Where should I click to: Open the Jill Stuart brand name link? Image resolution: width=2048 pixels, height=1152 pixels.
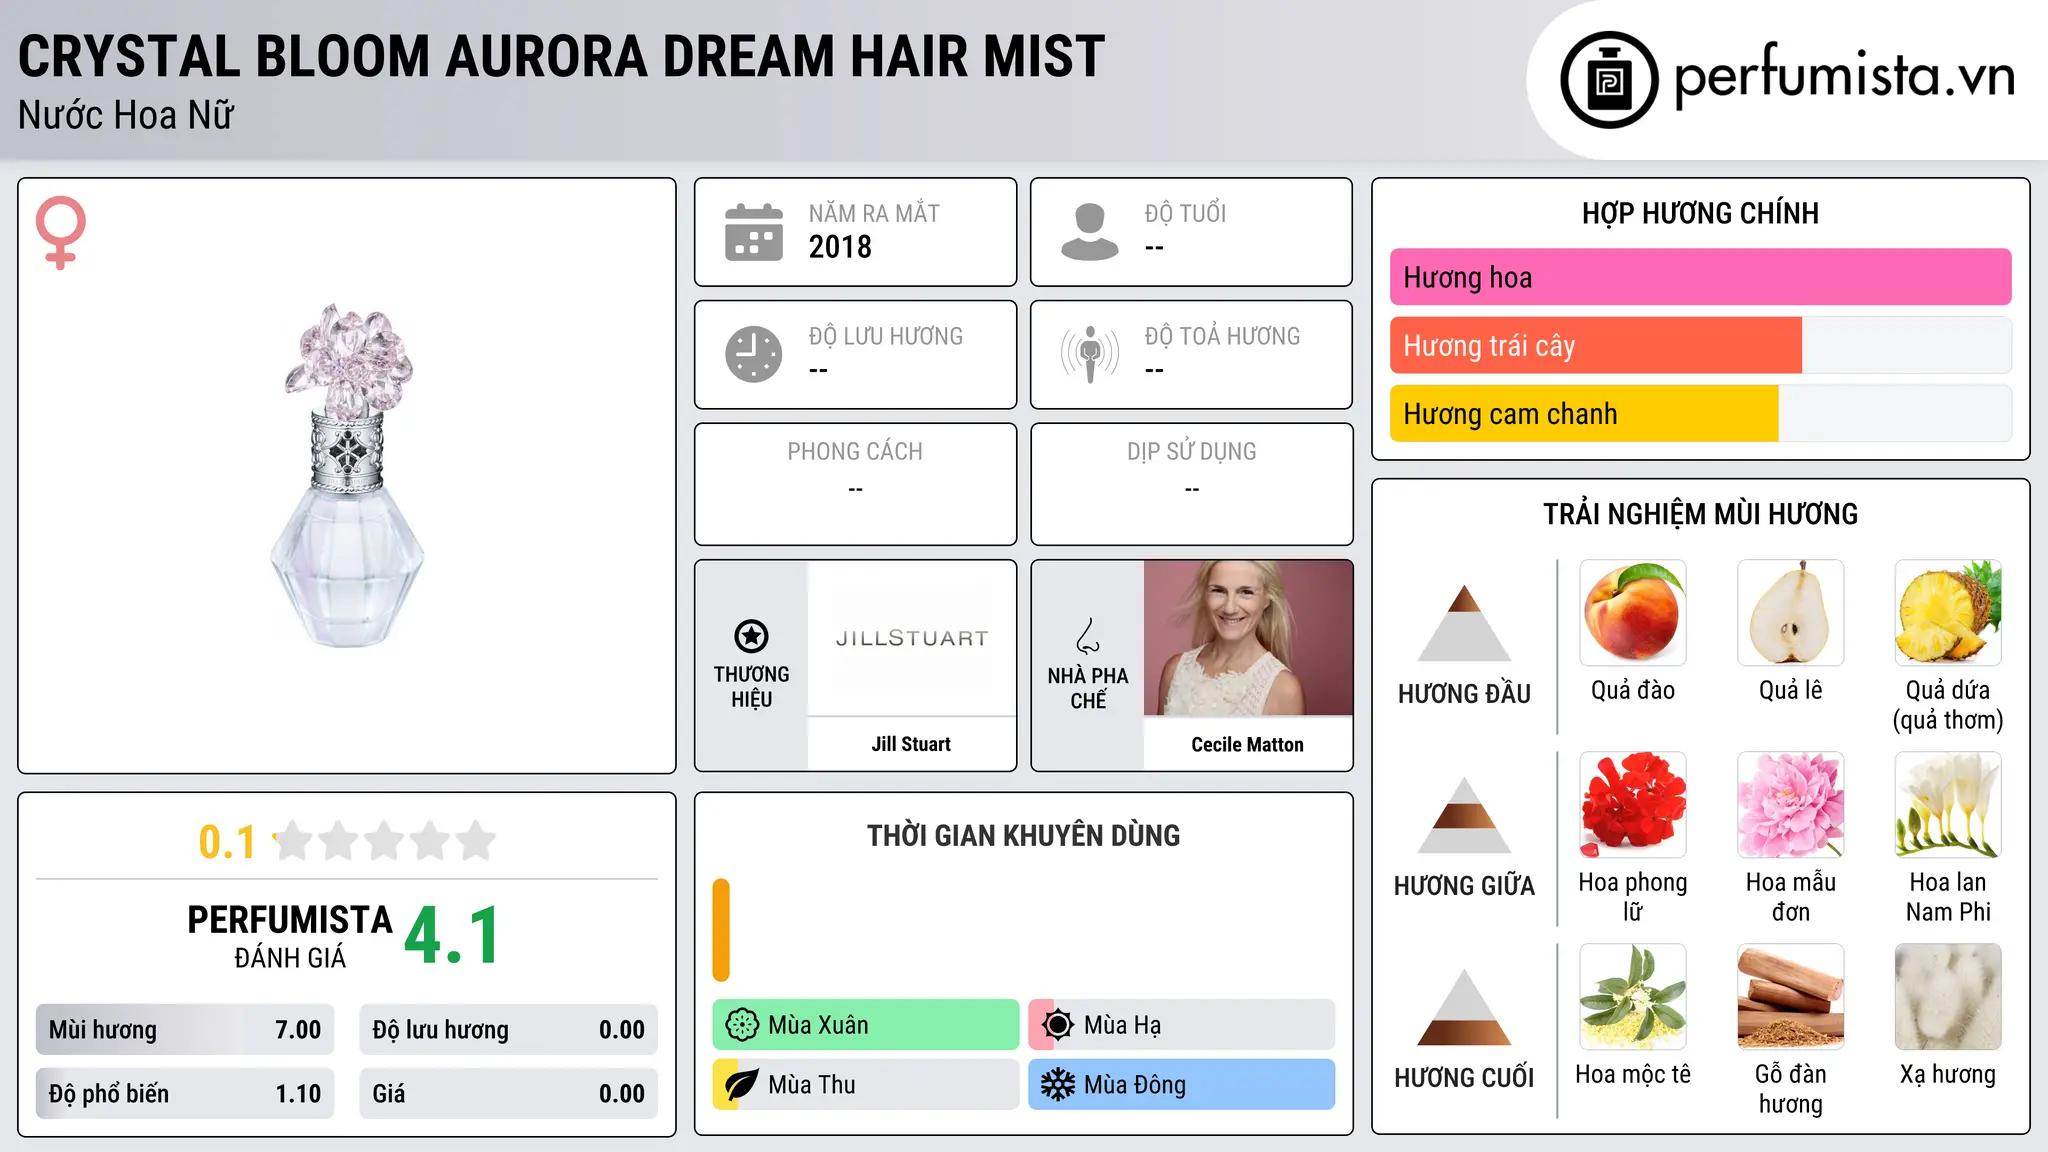pos(911,744)
